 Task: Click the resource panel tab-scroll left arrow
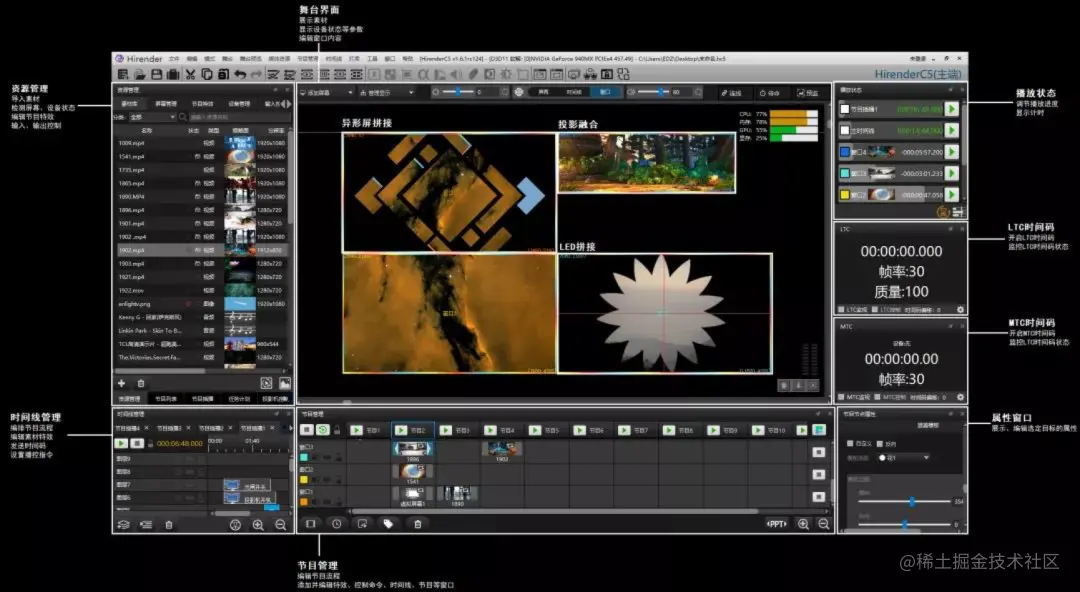pyautogui.click(x=283, y=104)
